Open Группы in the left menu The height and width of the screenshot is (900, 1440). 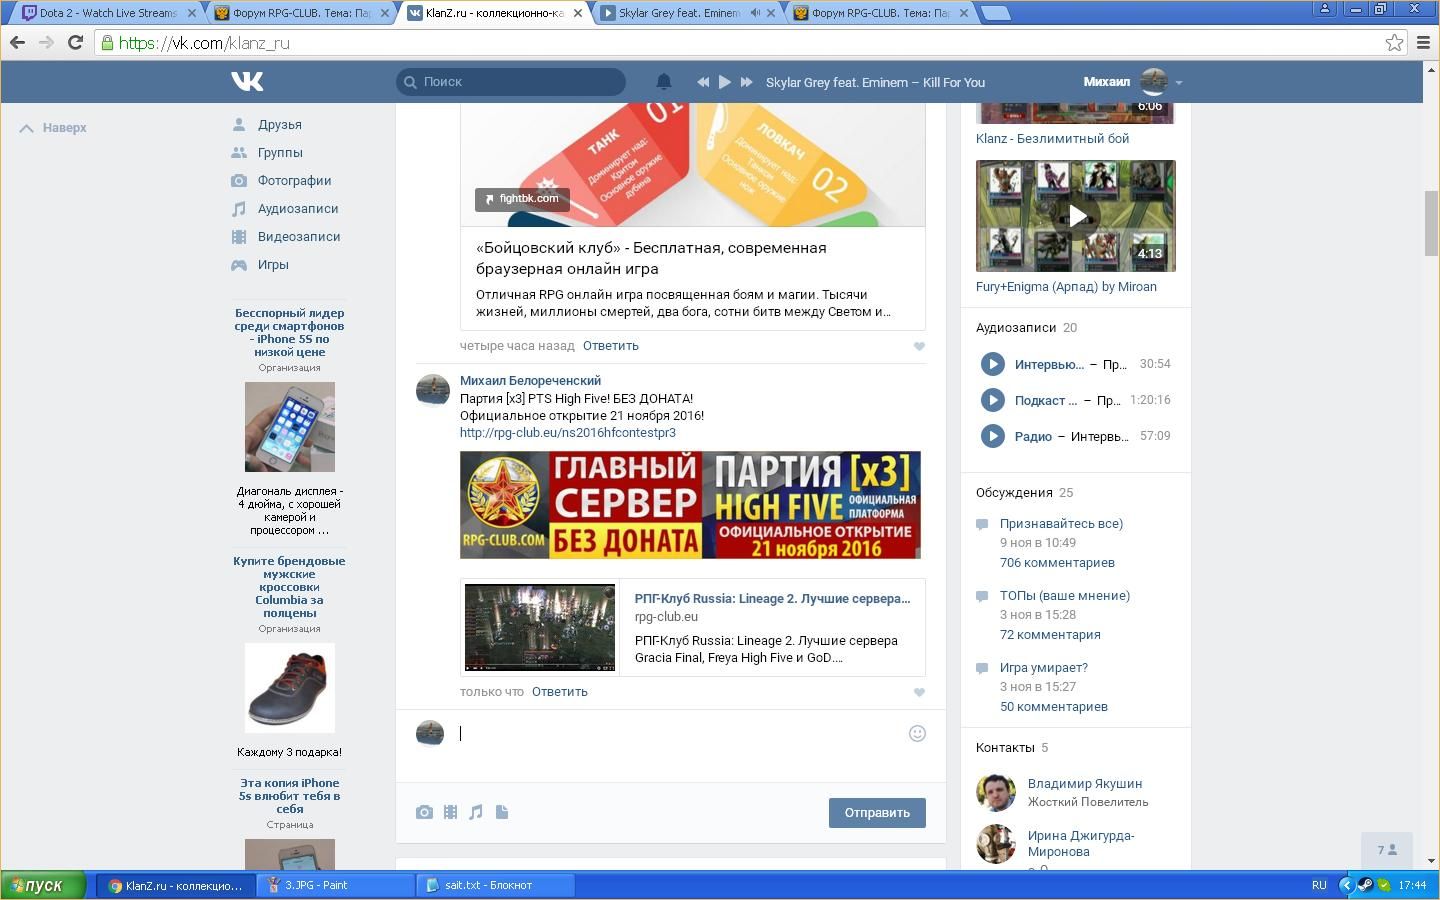point(280,153)
